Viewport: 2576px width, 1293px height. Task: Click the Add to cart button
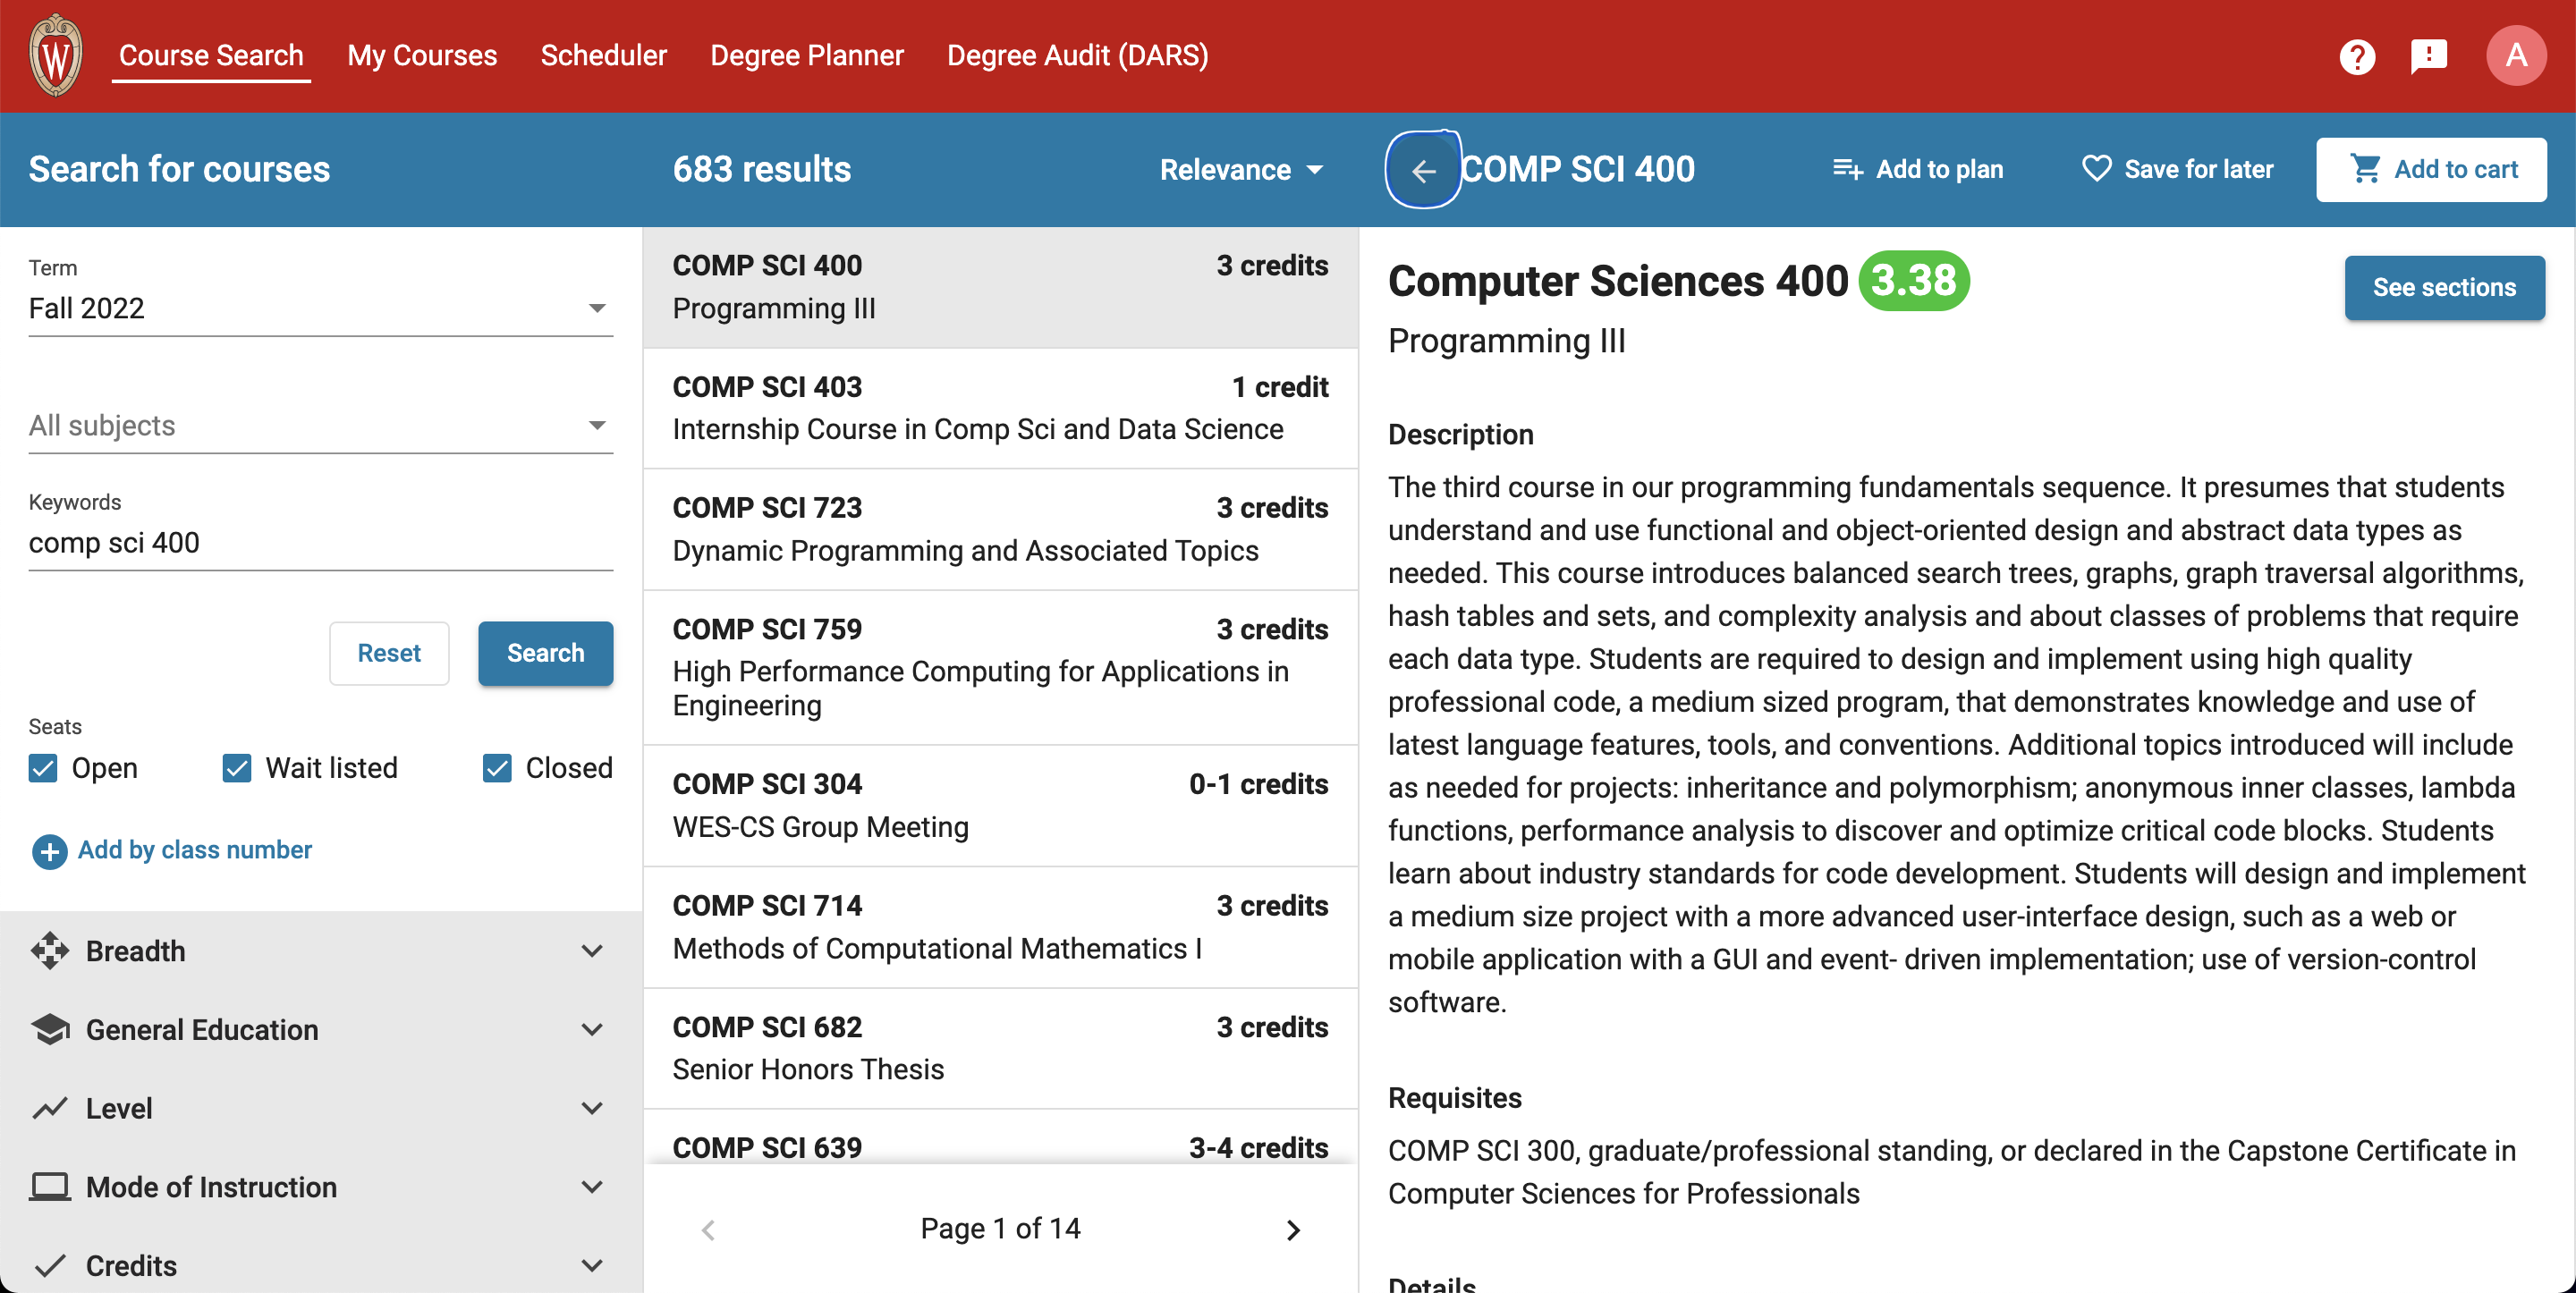2431,170
